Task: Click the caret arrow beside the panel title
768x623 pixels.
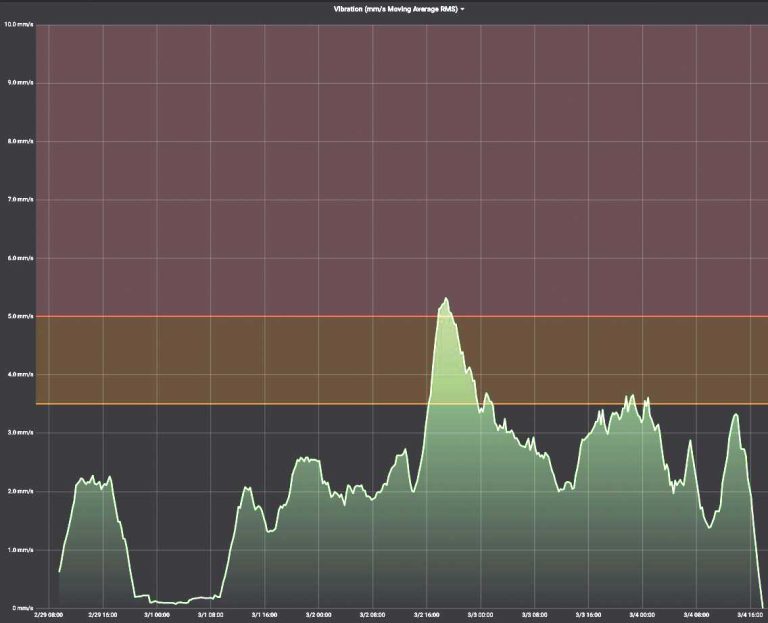Action: (462, 9)
